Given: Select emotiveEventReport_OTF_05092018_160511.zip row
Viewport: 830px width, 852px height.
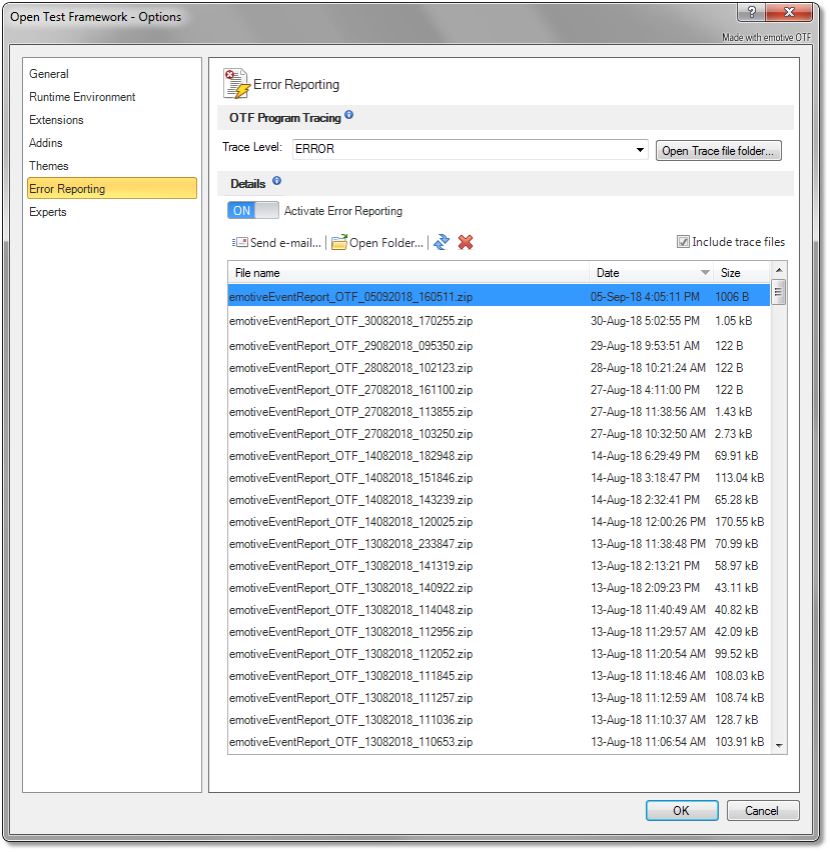Looking at the screenshot, I should tap(499, 296).
